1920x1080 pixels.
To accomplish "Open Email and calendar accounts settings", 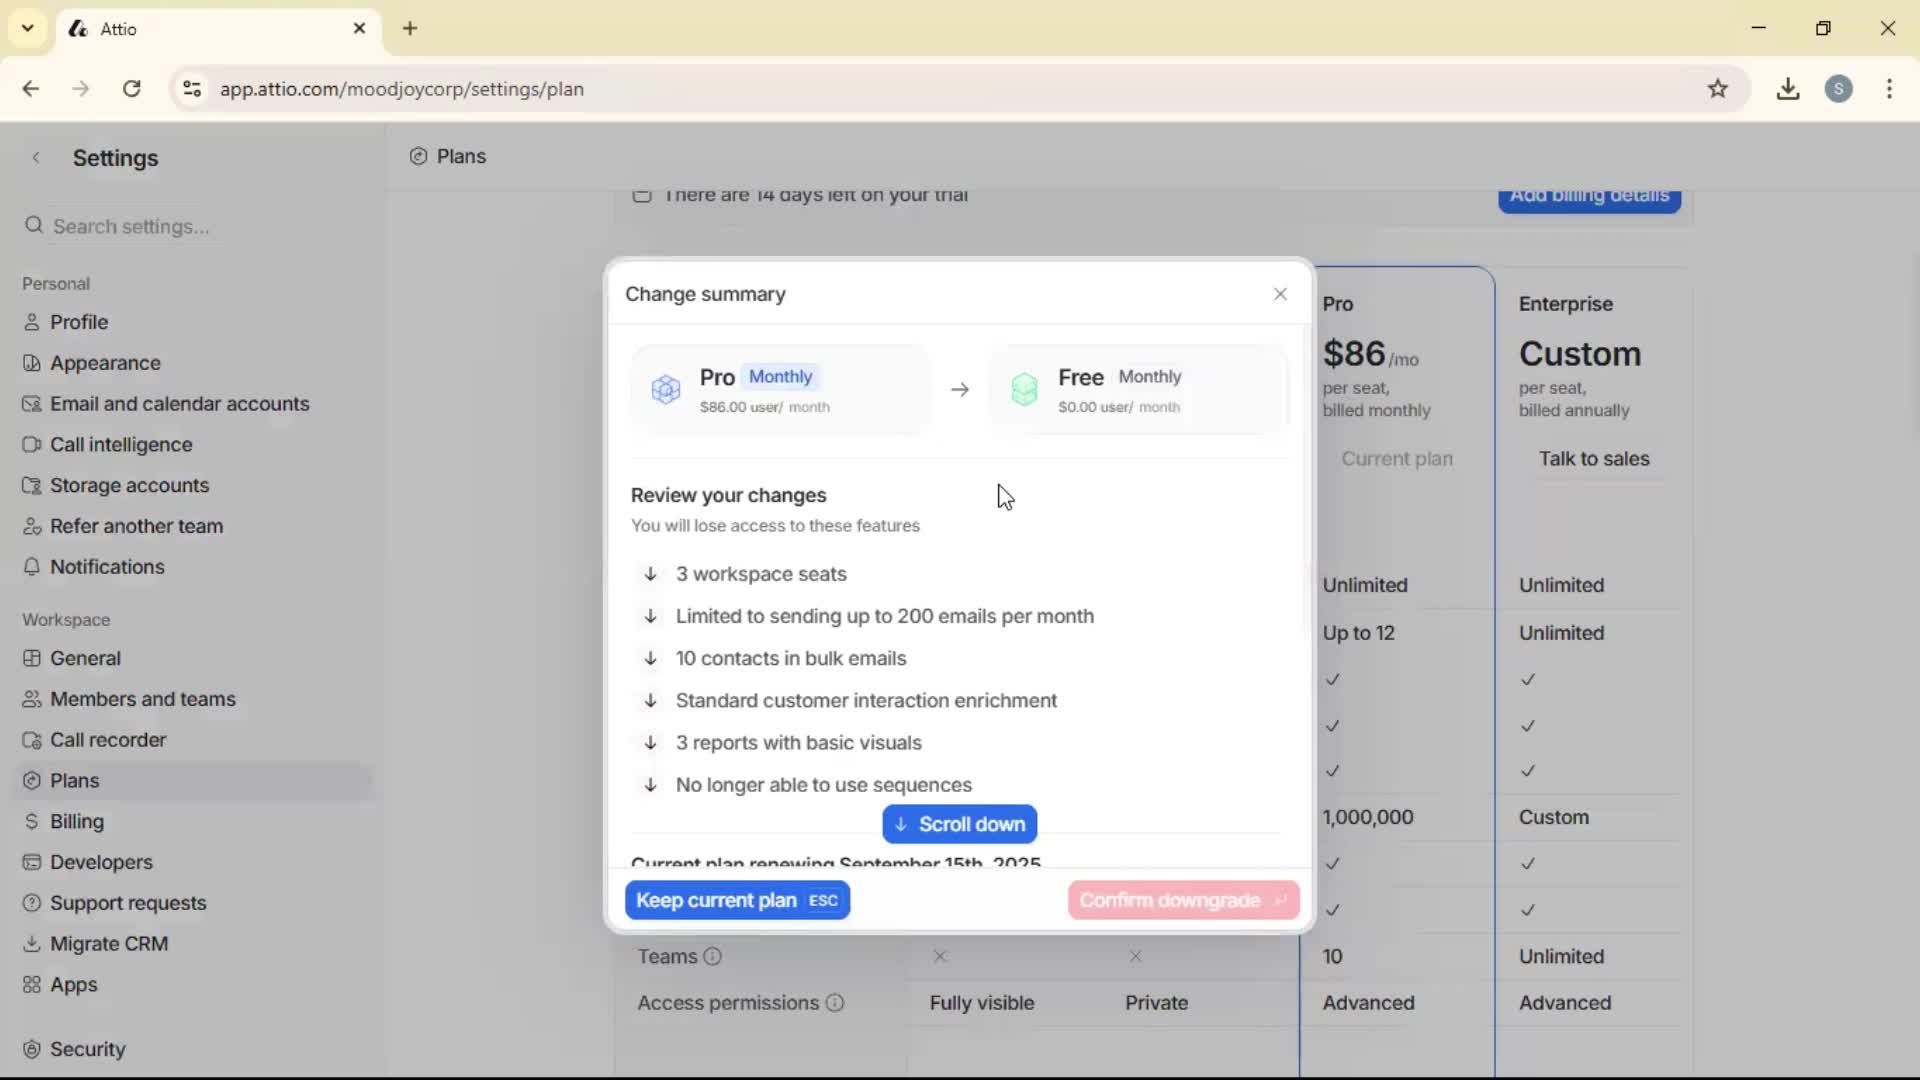I will (180, 404).
